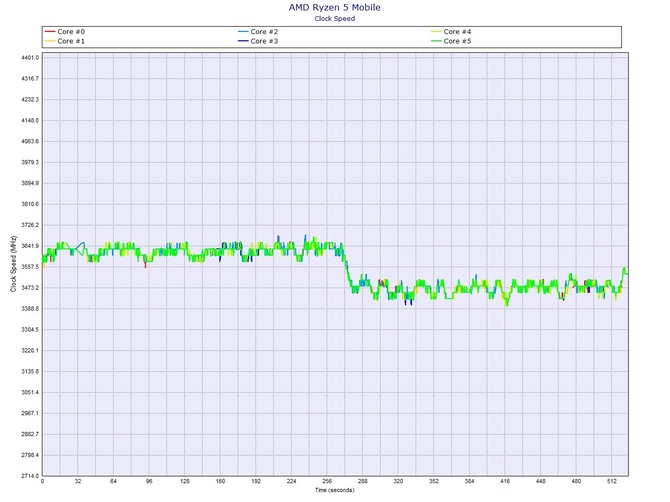Click the 3979.3 y-axis value
Image resolution: width=670 pixels, height=502 pixels.
click(30, 162)
